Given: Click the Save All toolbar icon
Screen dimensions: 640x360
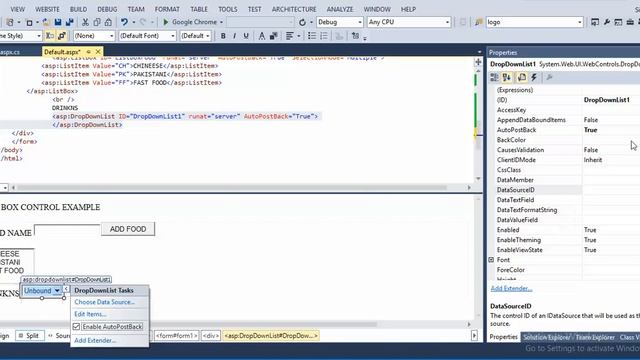Looking at the screenshot, I should point(69,22).
